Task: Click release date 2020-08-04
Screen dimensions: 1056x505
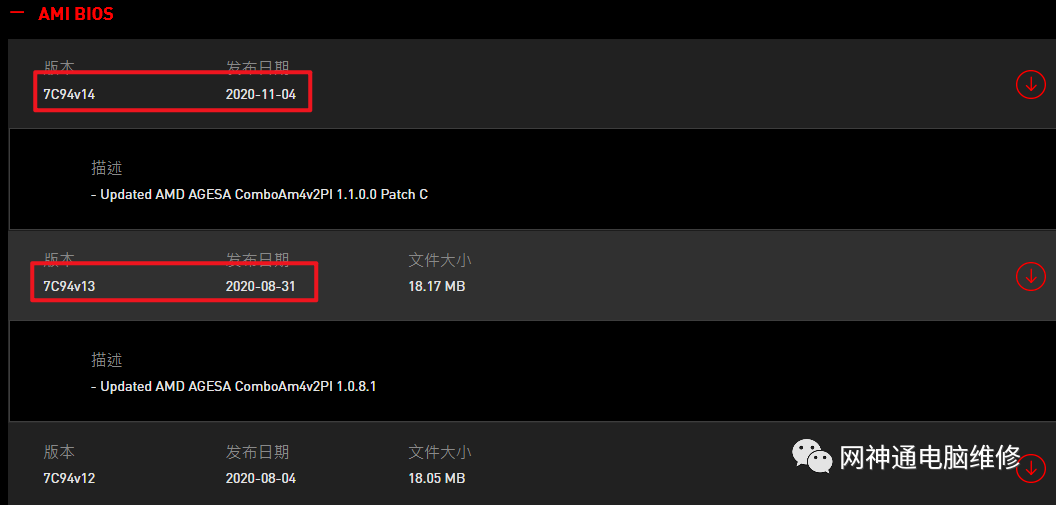Action: click(261, 479)
